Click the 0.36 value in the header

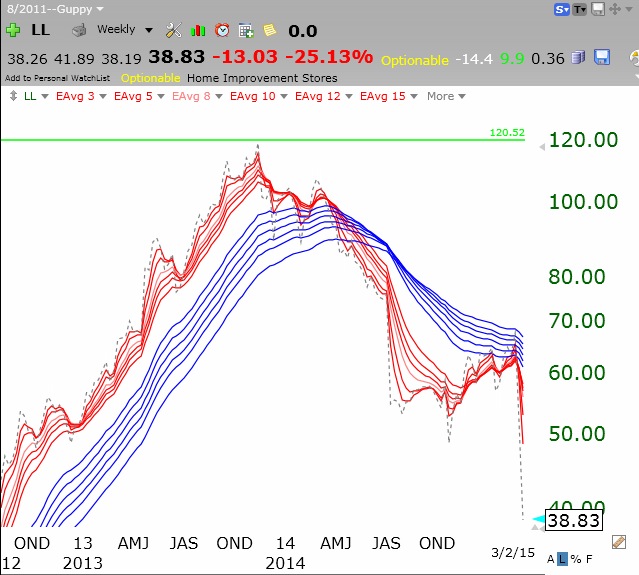[548, 59]
